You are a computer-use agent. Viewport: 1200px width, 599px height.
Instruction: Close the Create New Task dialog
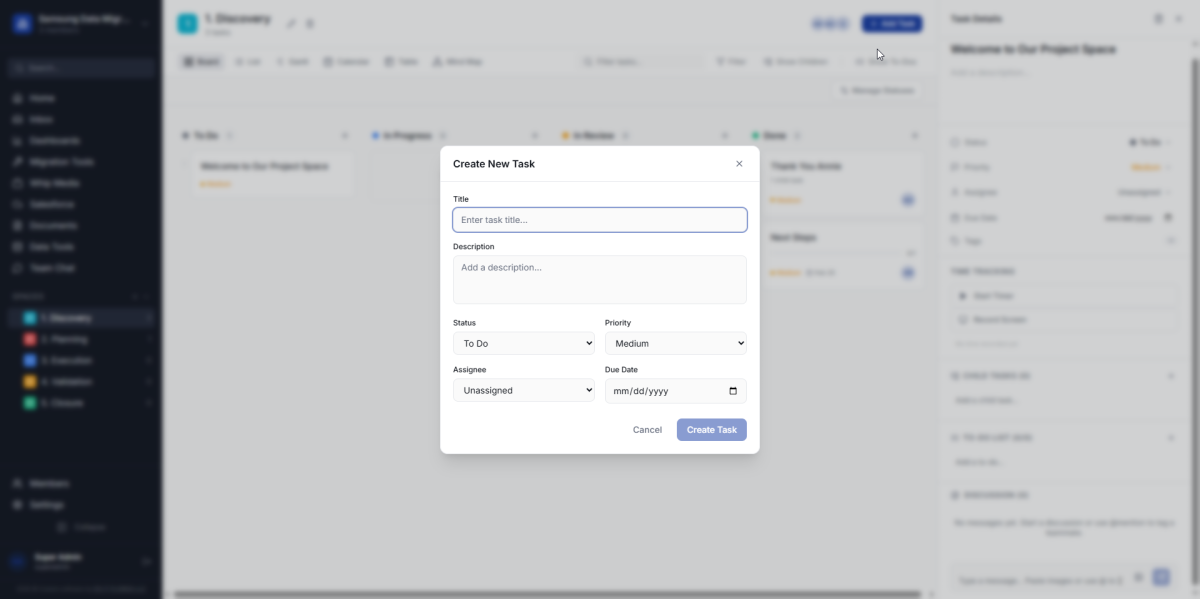pos(739,164)
